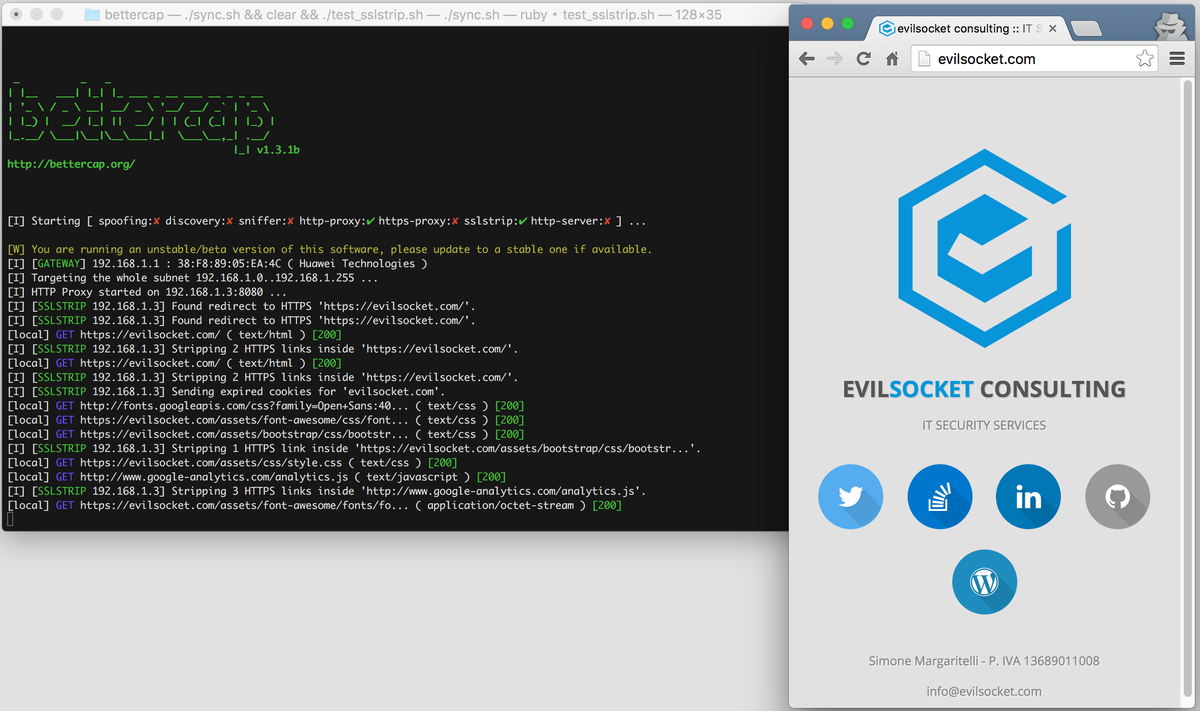1200x711 pixels.
Task: Click the style.css GET request line
Action: 232,463
